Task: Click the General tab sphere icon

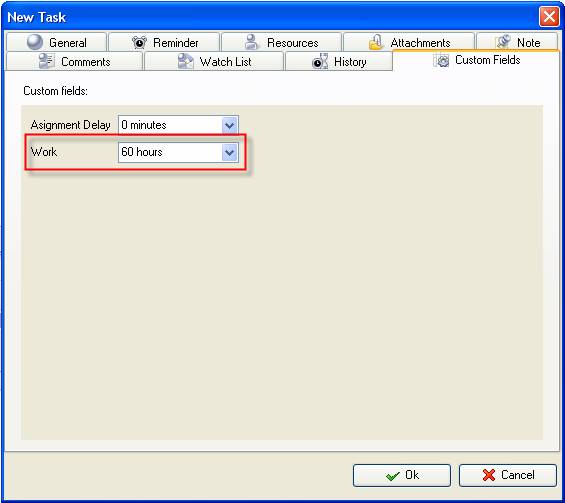Action: 35,42
